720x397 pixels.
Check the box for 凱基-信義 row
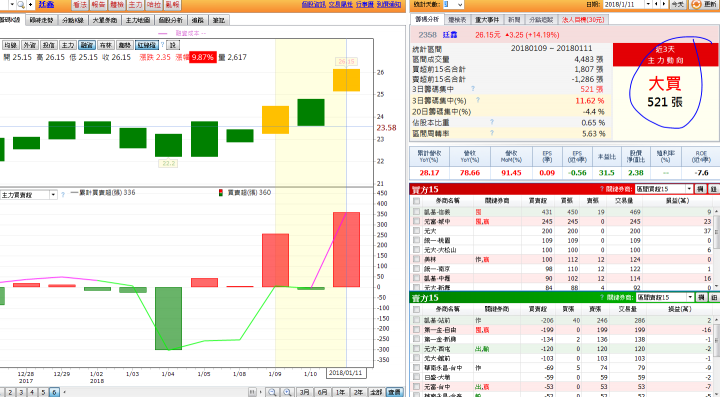click(416, 212)
